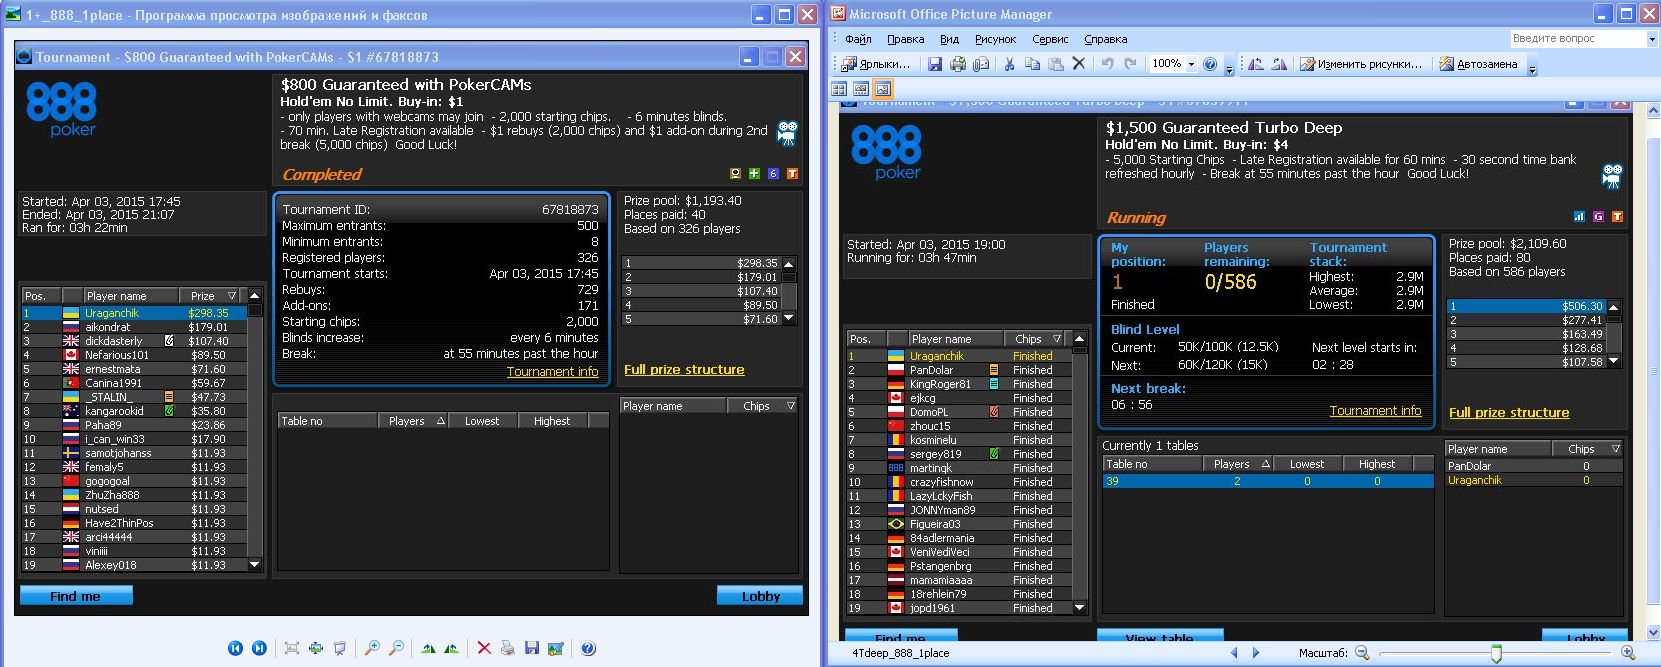
Task: Click the Автозамена button
Action: [1480, 64]
